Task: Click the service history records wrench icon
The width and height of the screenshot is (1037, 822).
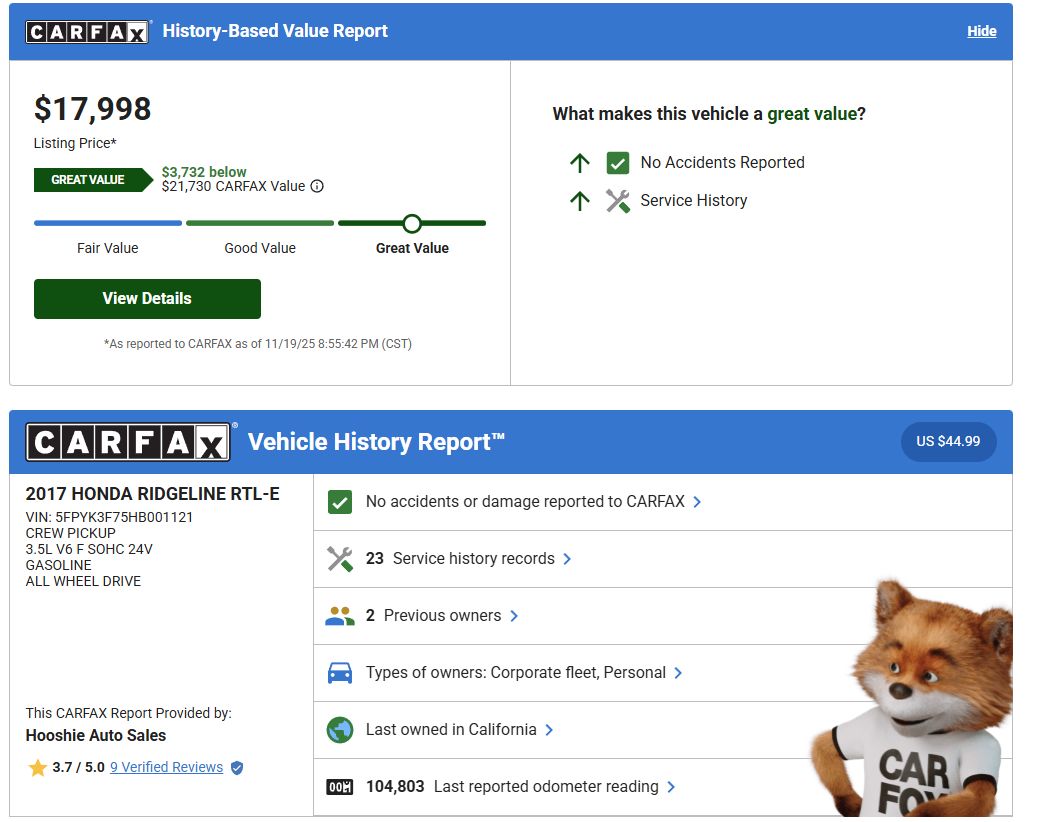Action: [340, 559]
